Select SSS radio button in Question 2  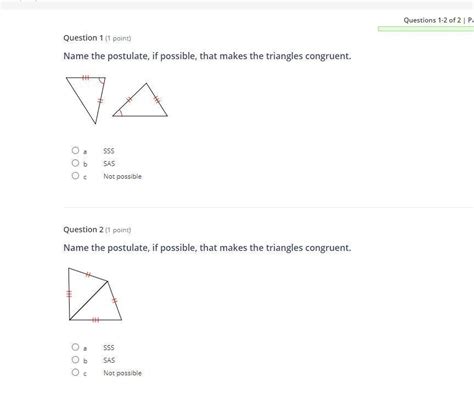[75, 347]
